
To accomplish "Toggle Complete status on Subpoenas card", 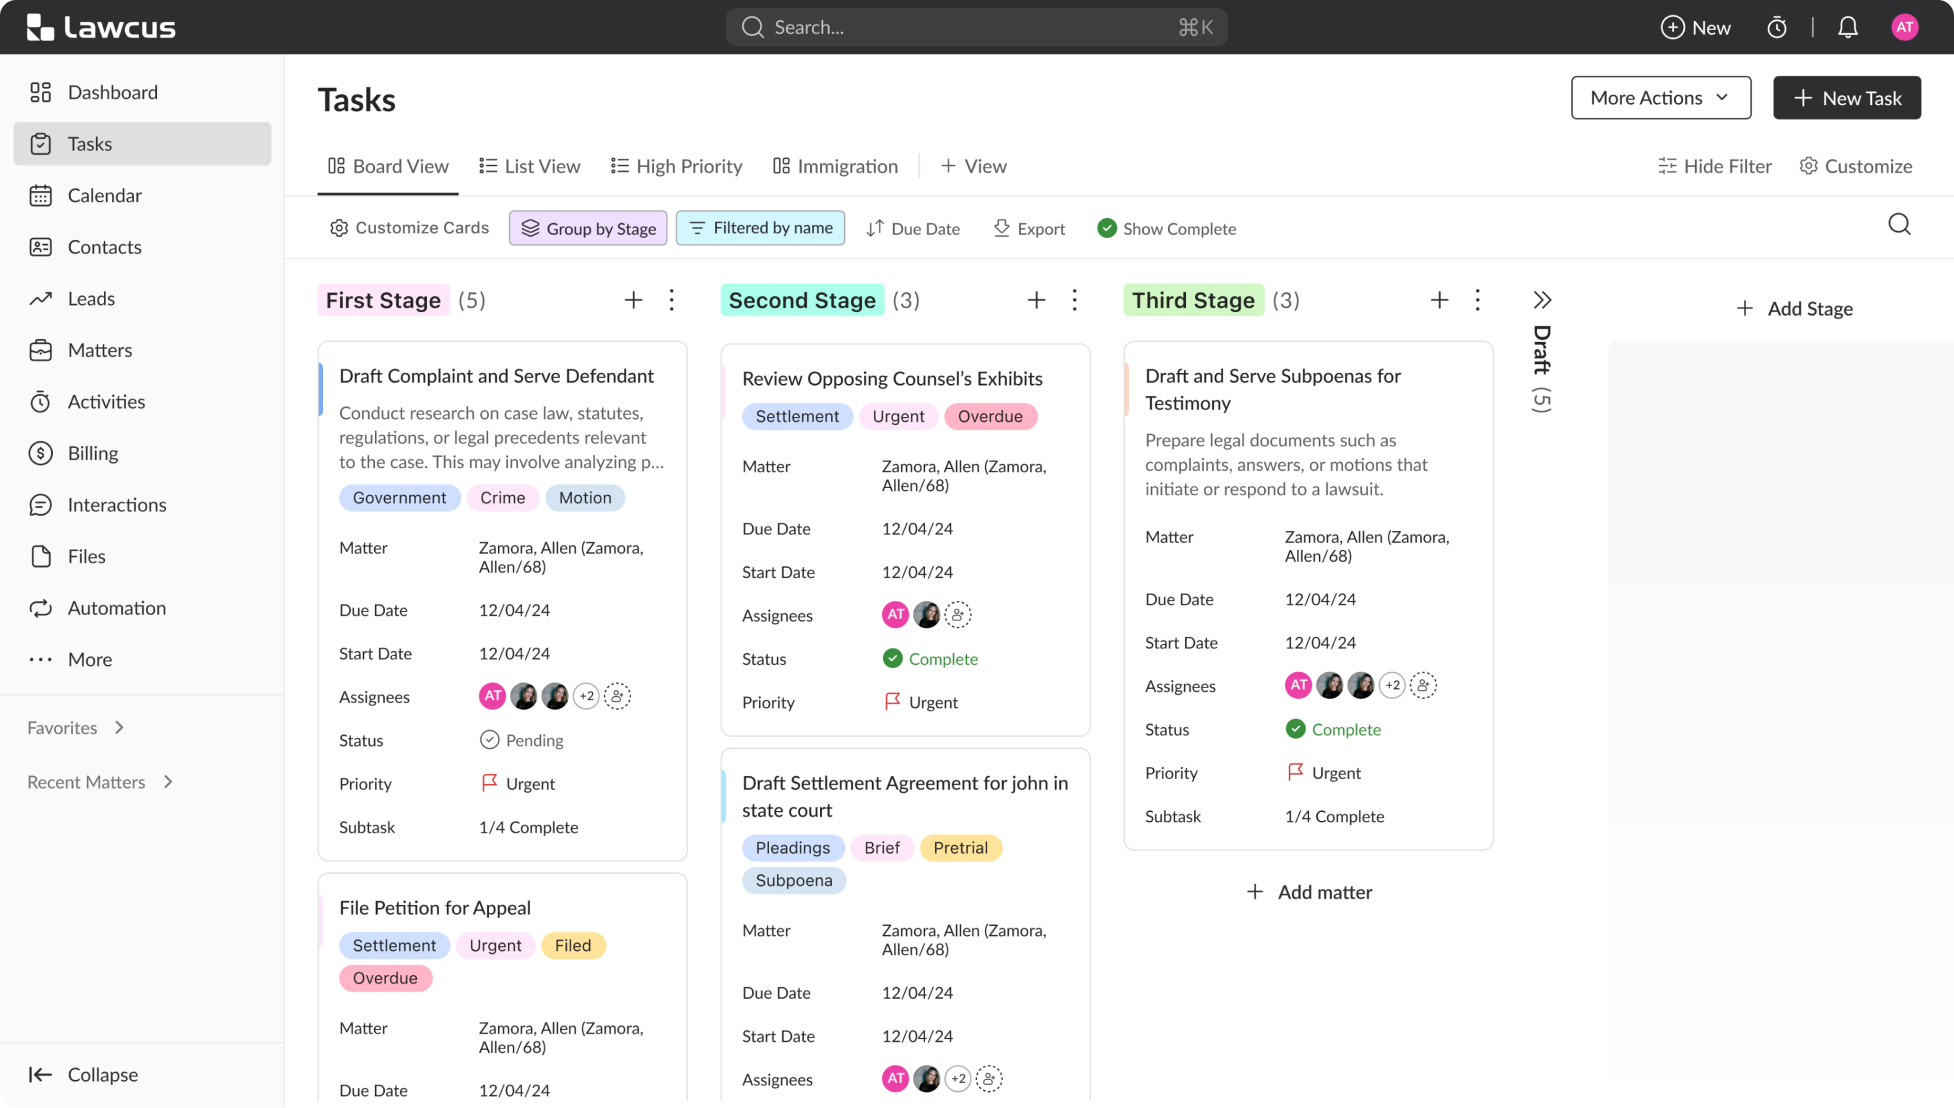I will click(1295, 729).
